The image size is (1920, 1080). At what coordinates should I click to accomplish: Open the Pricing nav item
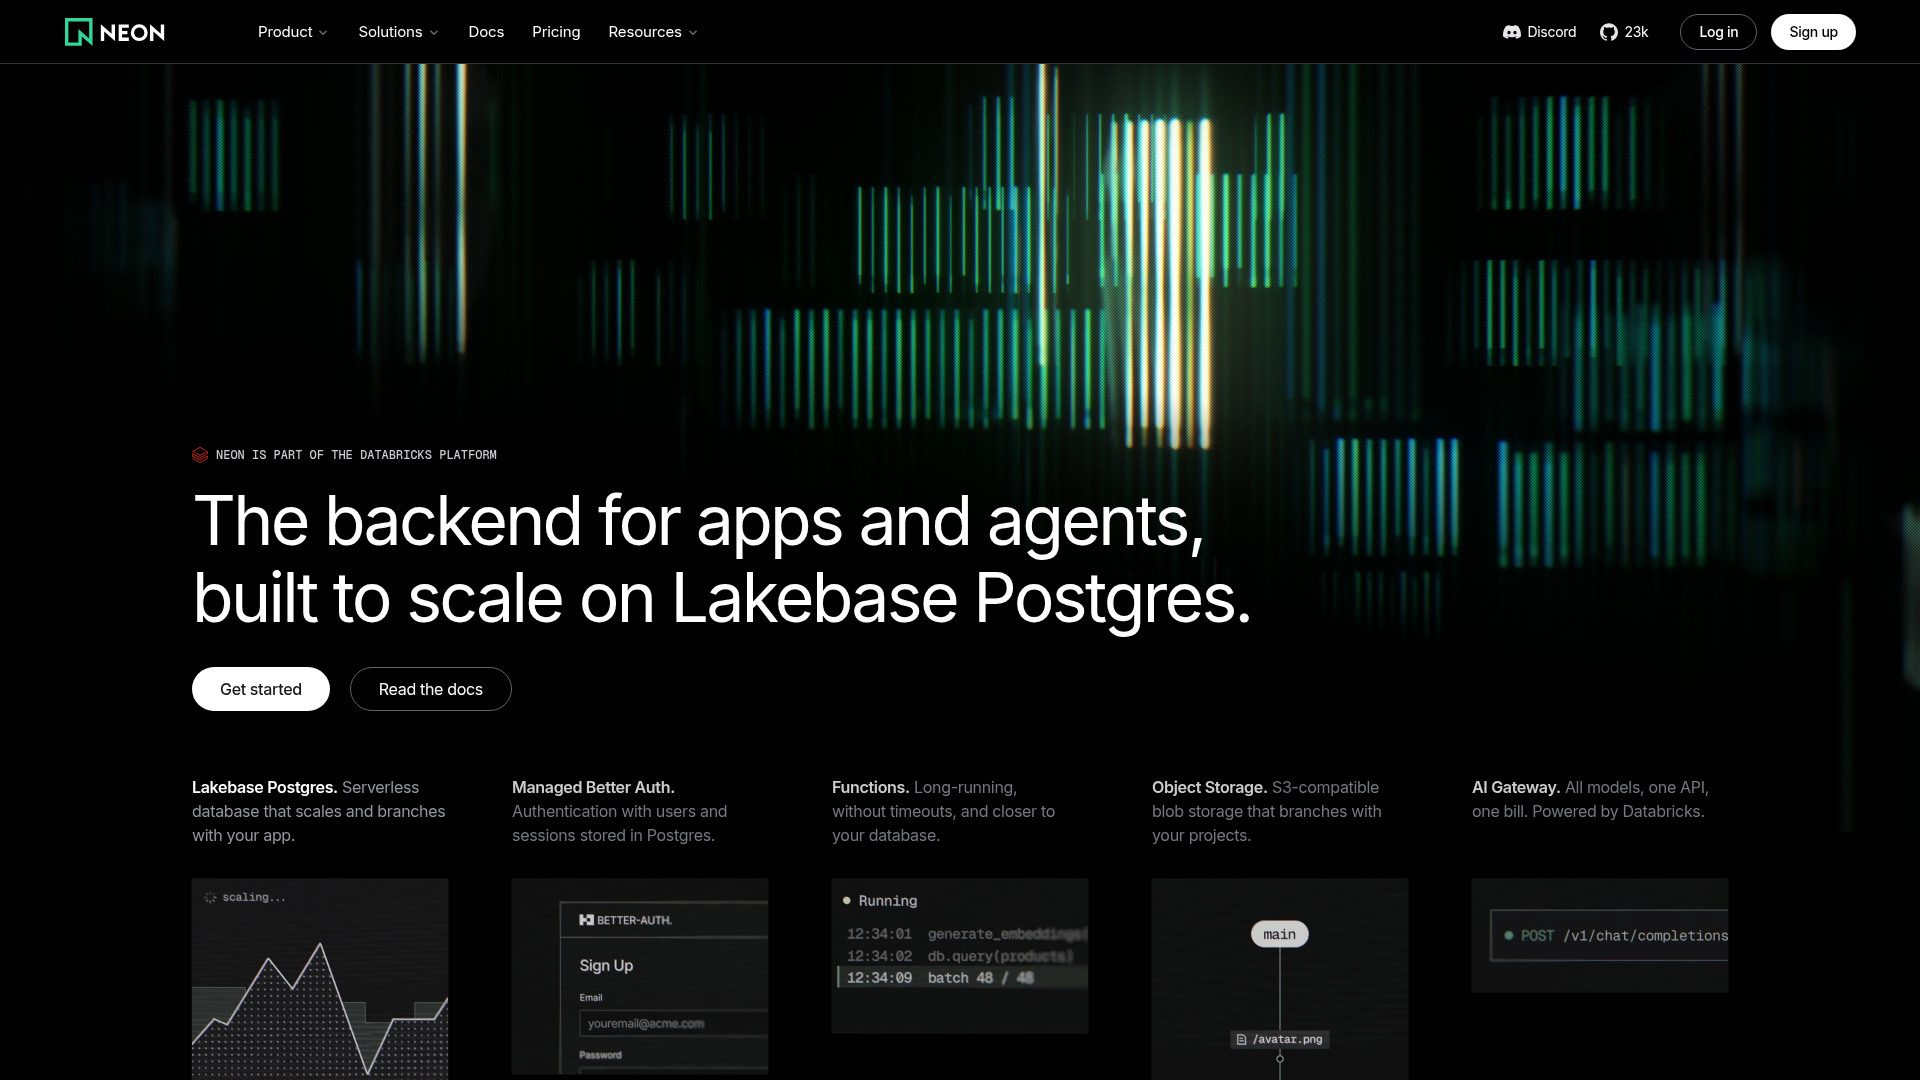click(556, 32)
